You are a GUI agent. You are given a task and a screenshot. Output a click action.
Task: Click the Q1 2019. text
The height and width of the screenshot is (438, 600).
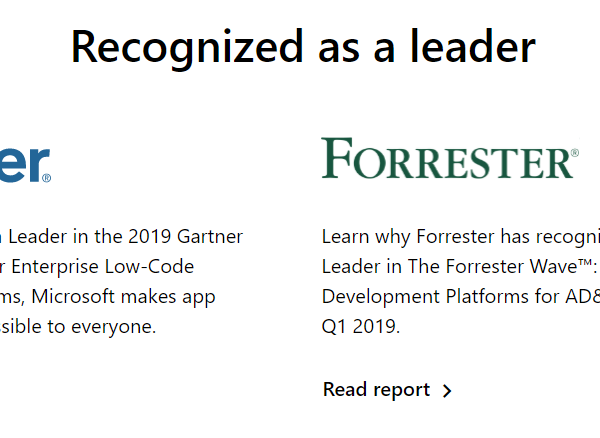tap(361, 327)
